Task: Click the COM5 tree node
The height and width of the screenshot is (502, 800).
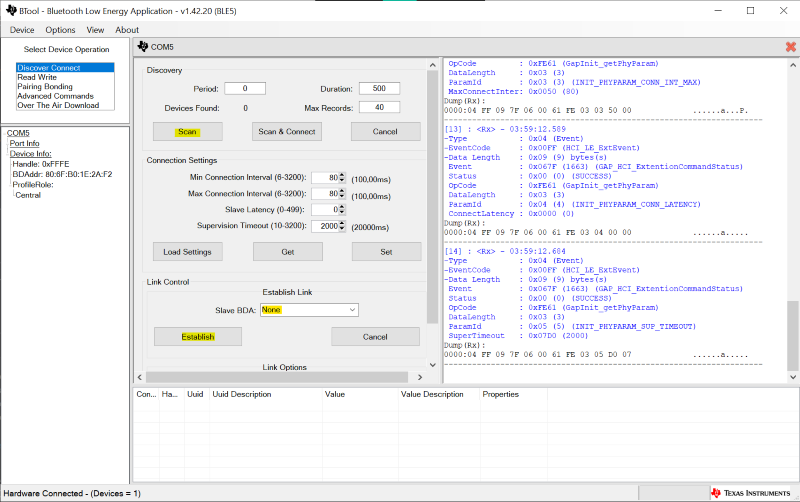Action: pos(18,133)
